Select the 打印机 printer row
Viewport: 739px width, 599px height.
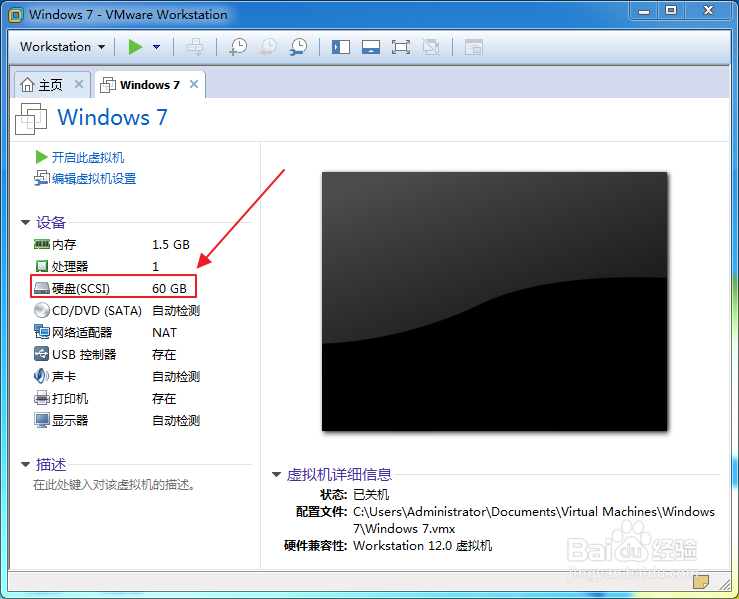coord(106,398)
